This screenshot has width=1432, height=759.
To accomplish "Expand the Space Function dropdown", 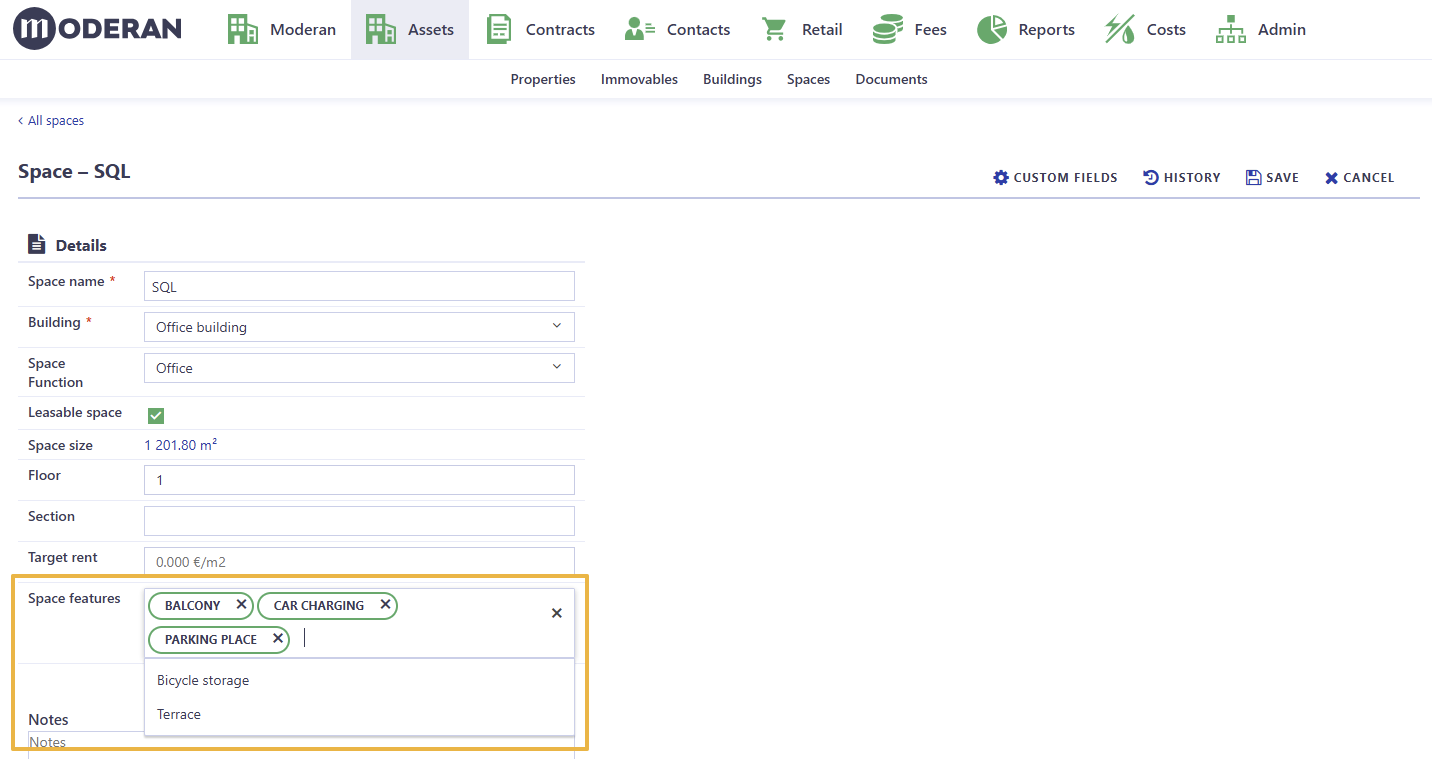I will [x=359, y=368].
